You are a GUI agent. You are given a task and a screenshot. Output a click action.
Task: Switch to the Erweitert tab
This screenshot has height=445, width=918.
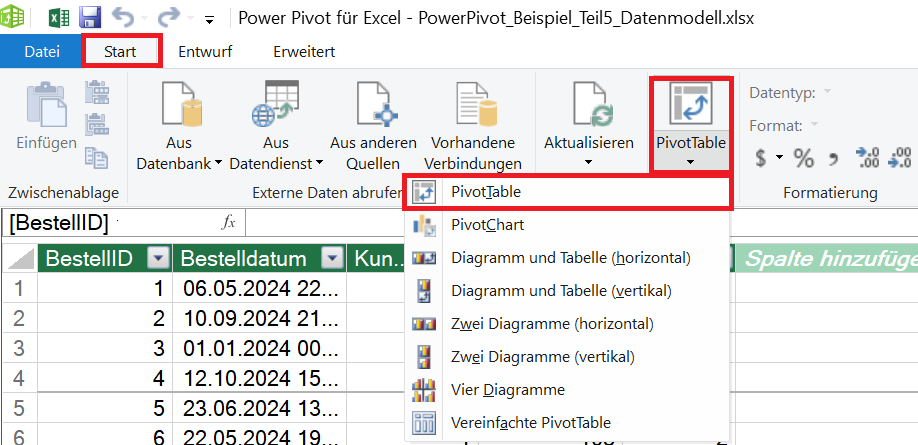tap(304, 52)
